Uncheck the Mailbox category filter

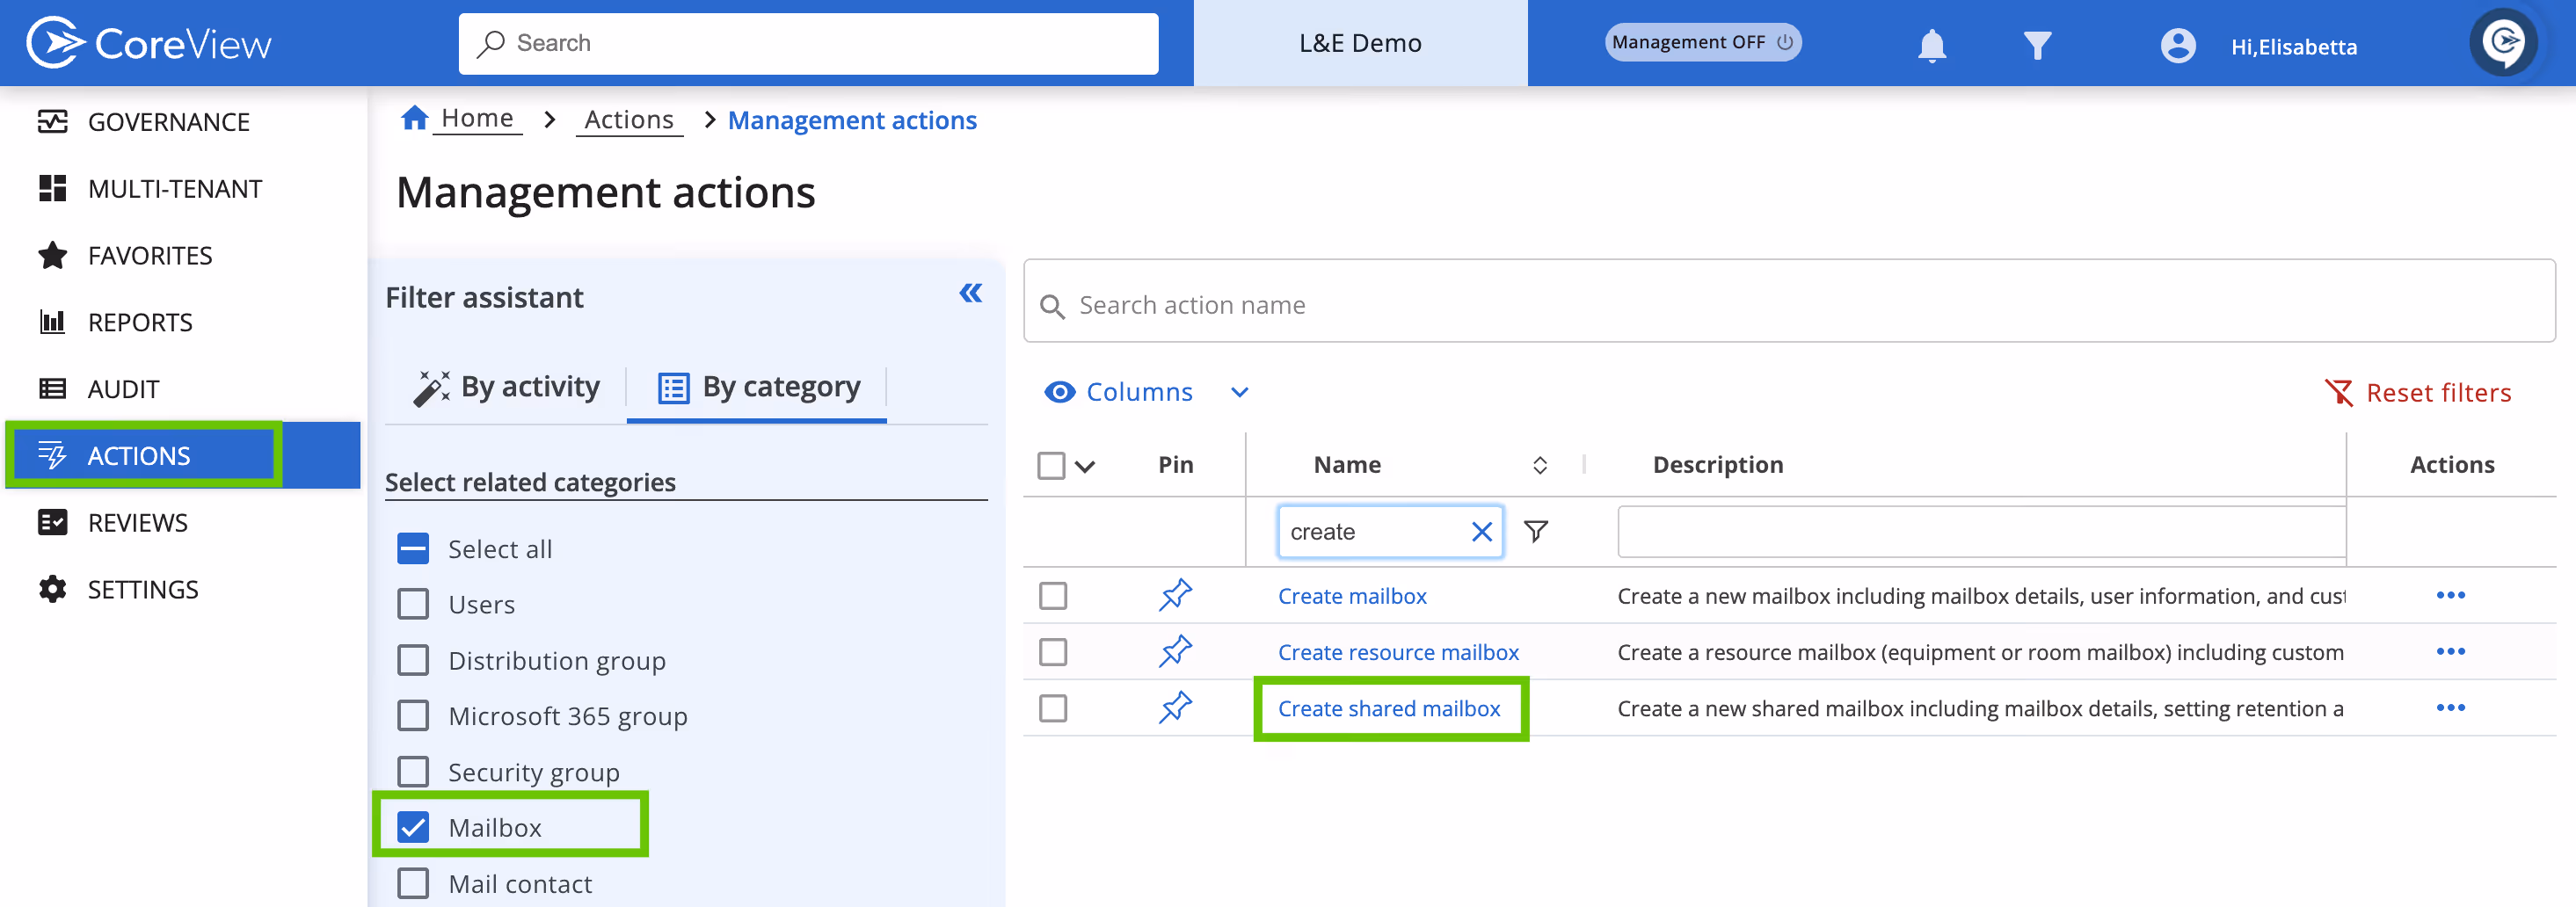click(412, 826)
